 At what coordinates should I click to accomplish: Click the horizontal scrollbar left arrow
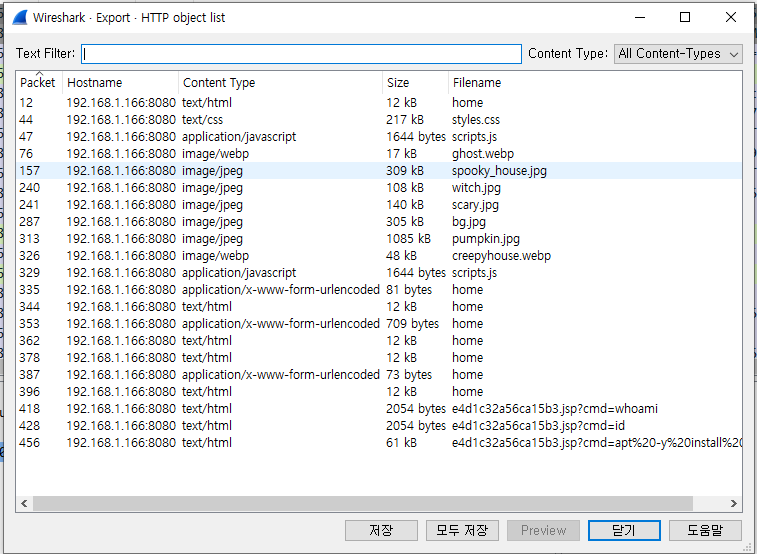24,503
